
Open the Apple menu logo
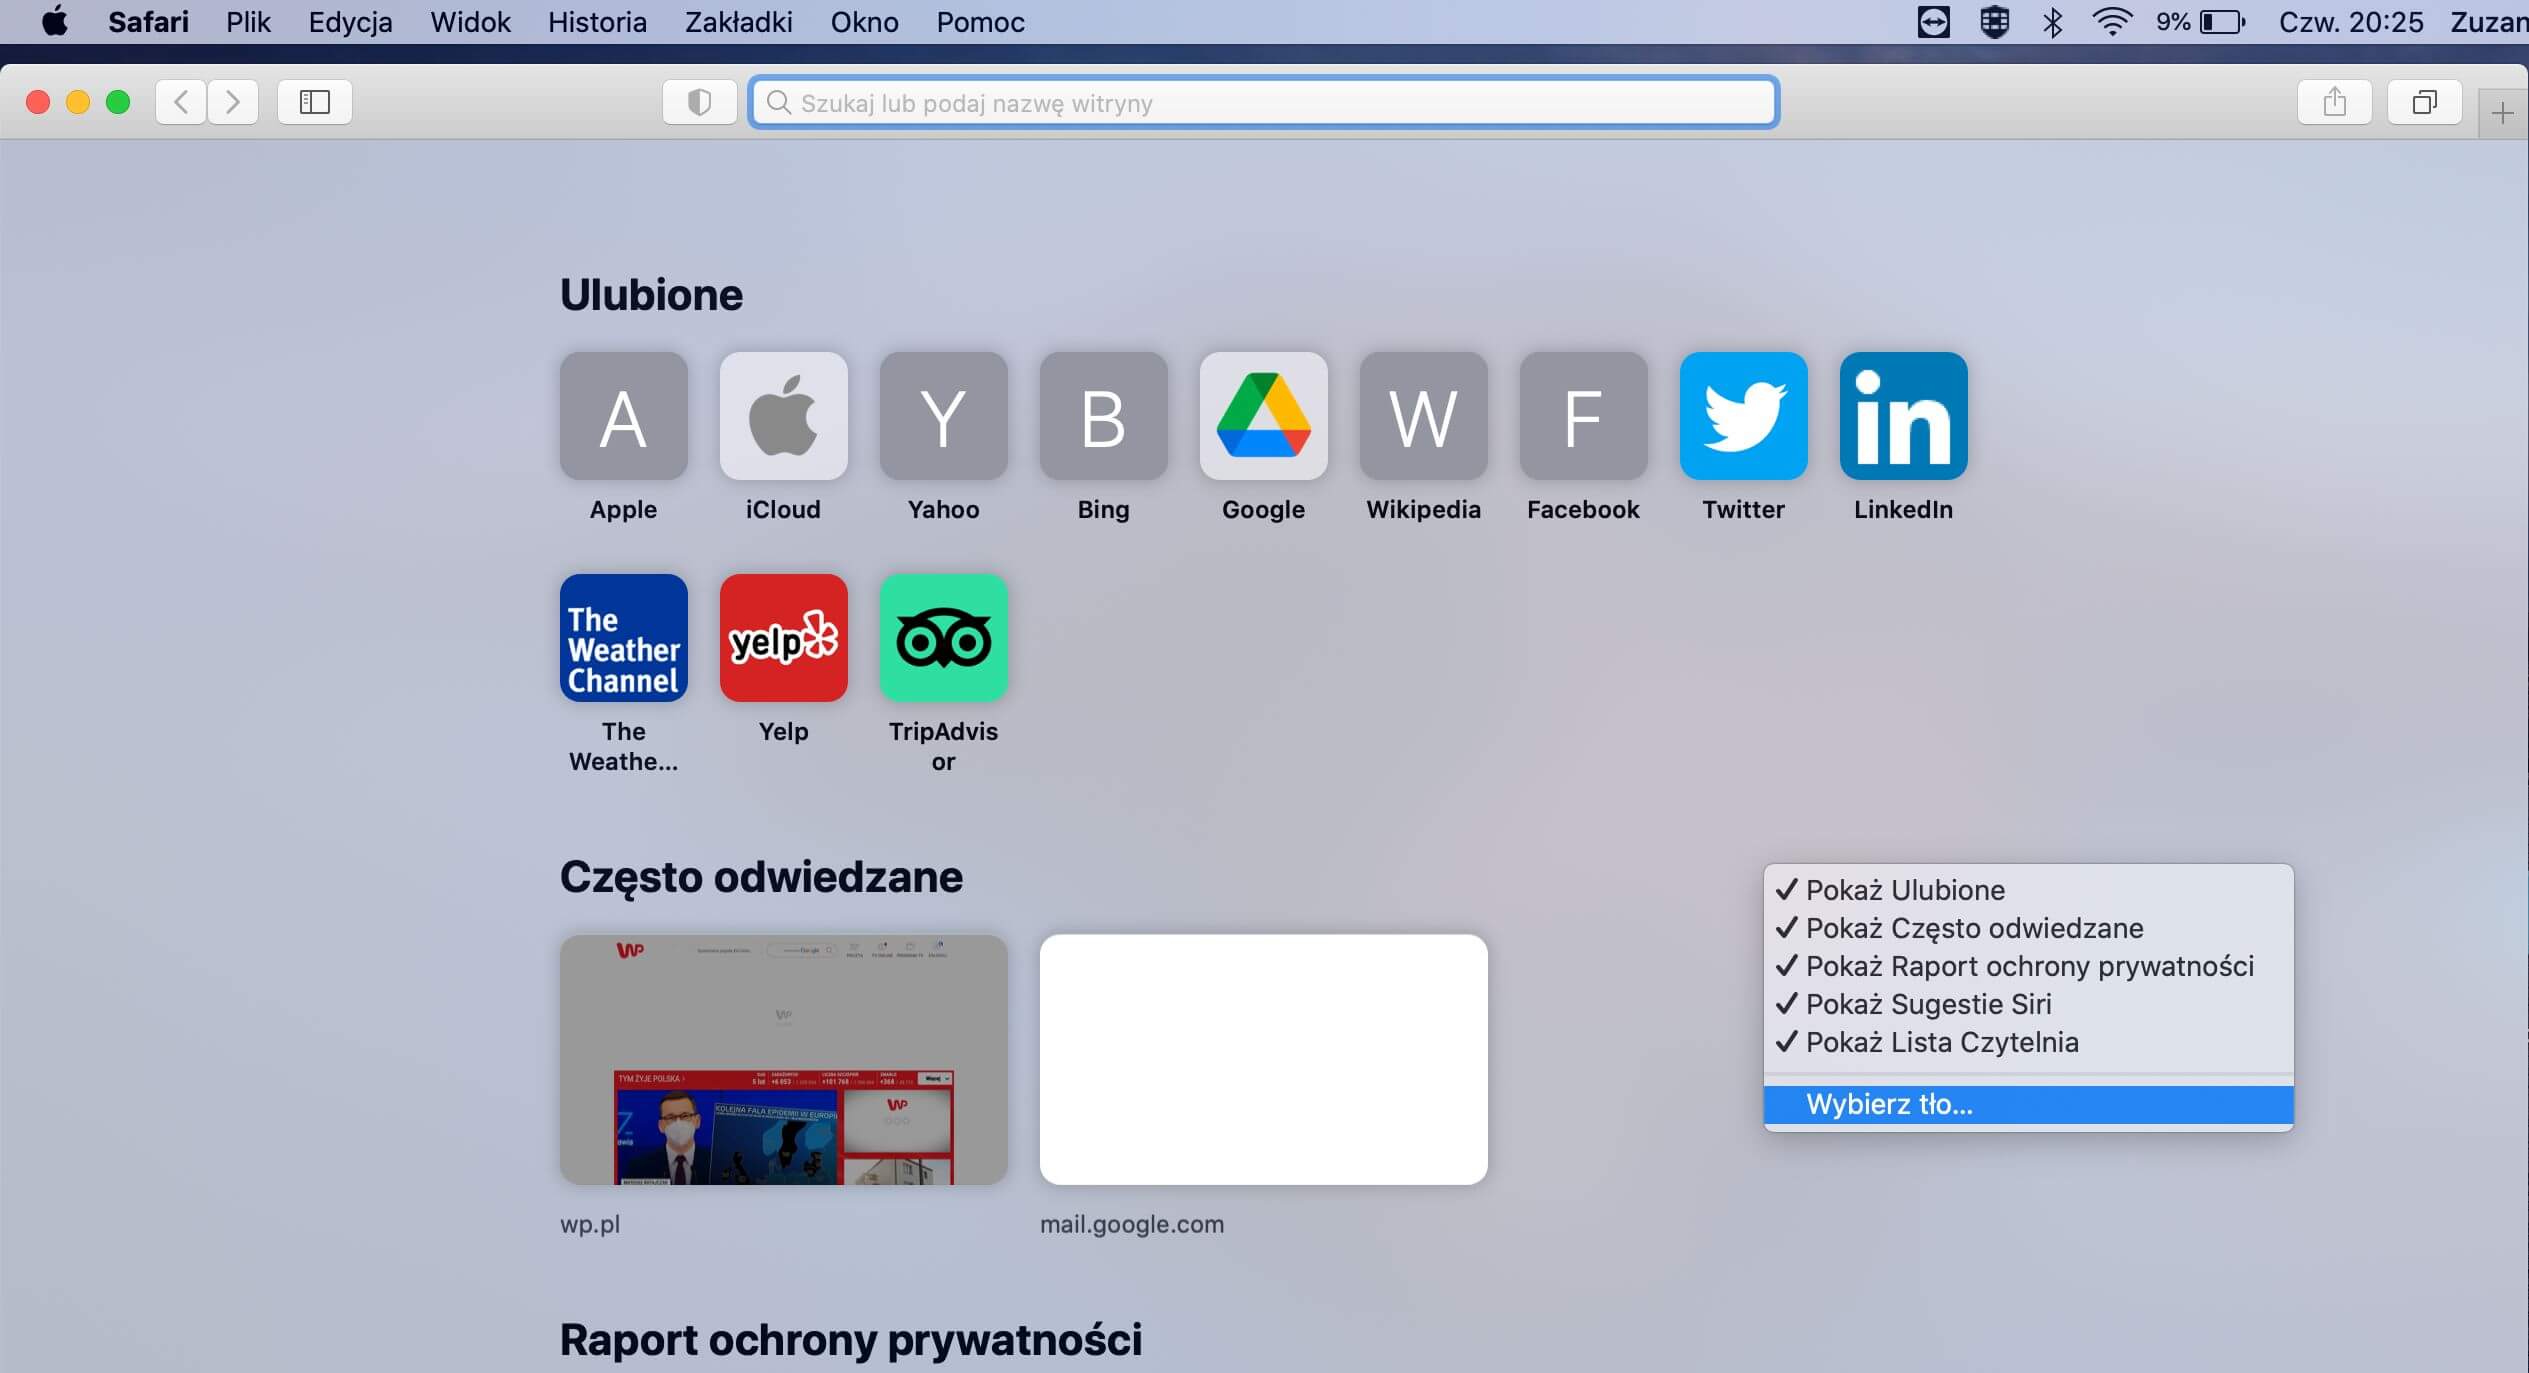click(55, 22)
